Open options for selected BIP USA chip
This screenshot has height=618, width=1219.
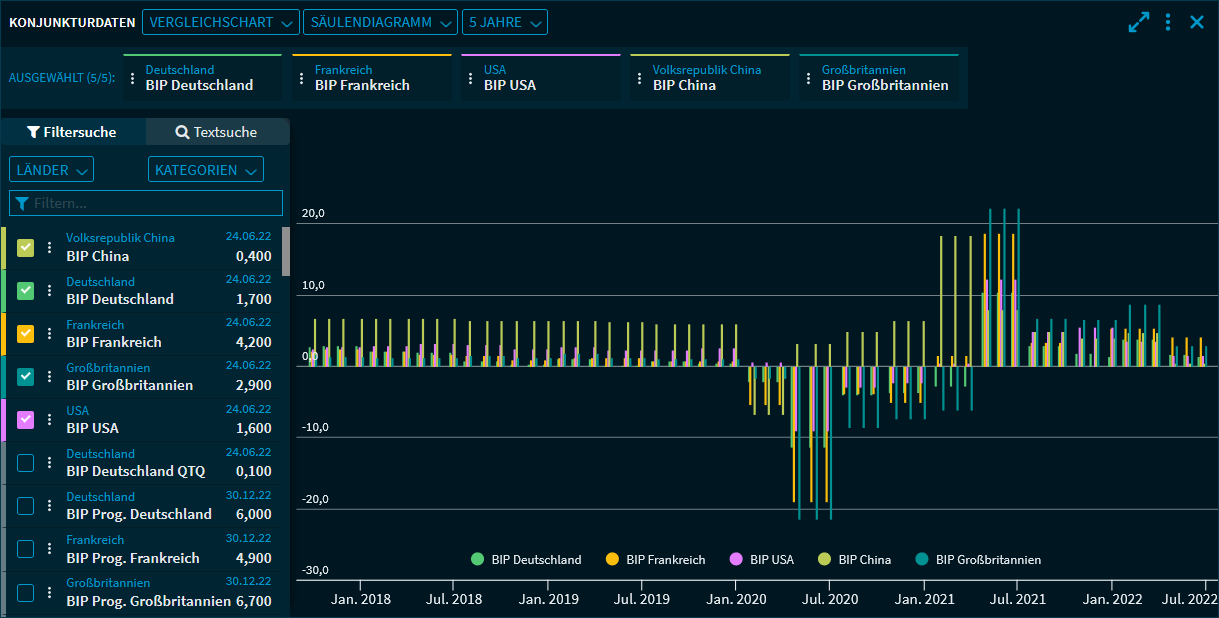click(471, 78)
